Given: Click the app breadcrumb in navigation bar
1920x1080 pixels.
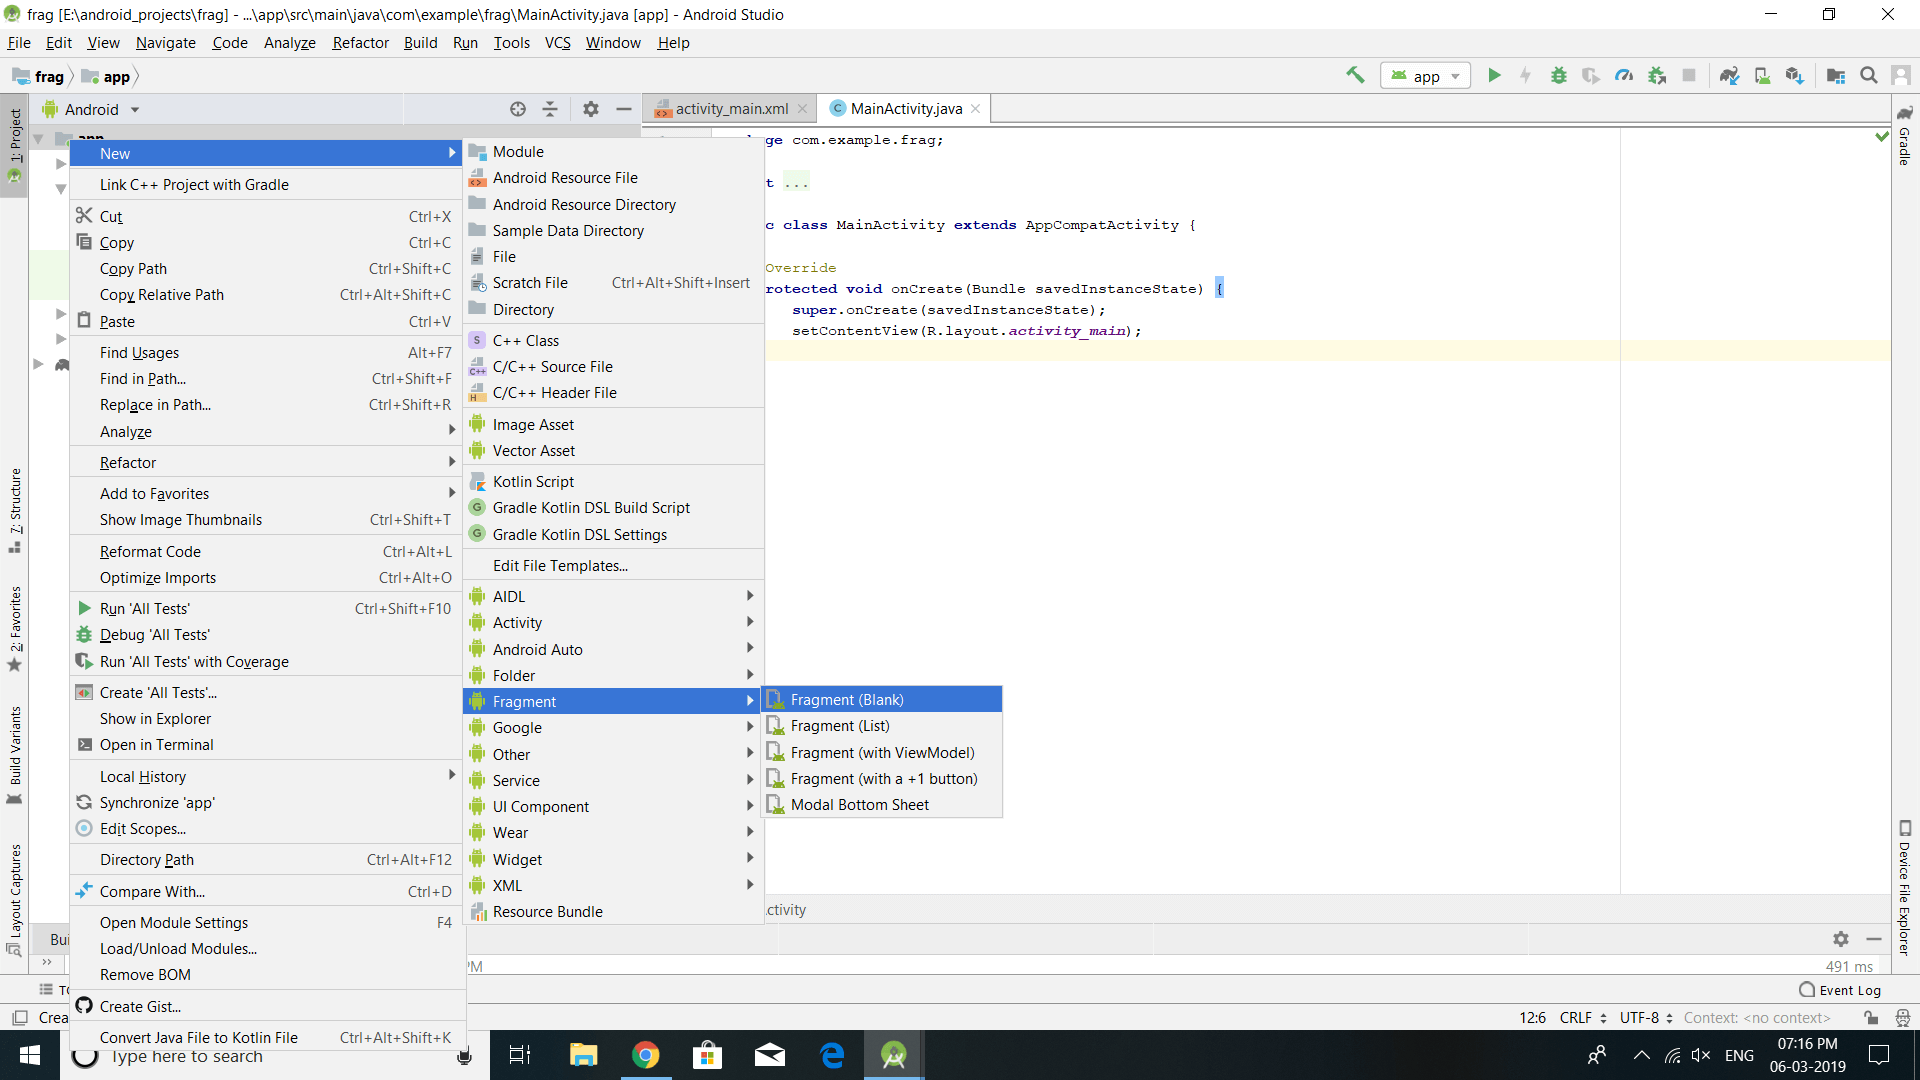Looking at the screenshot, I should pos(106,76).
